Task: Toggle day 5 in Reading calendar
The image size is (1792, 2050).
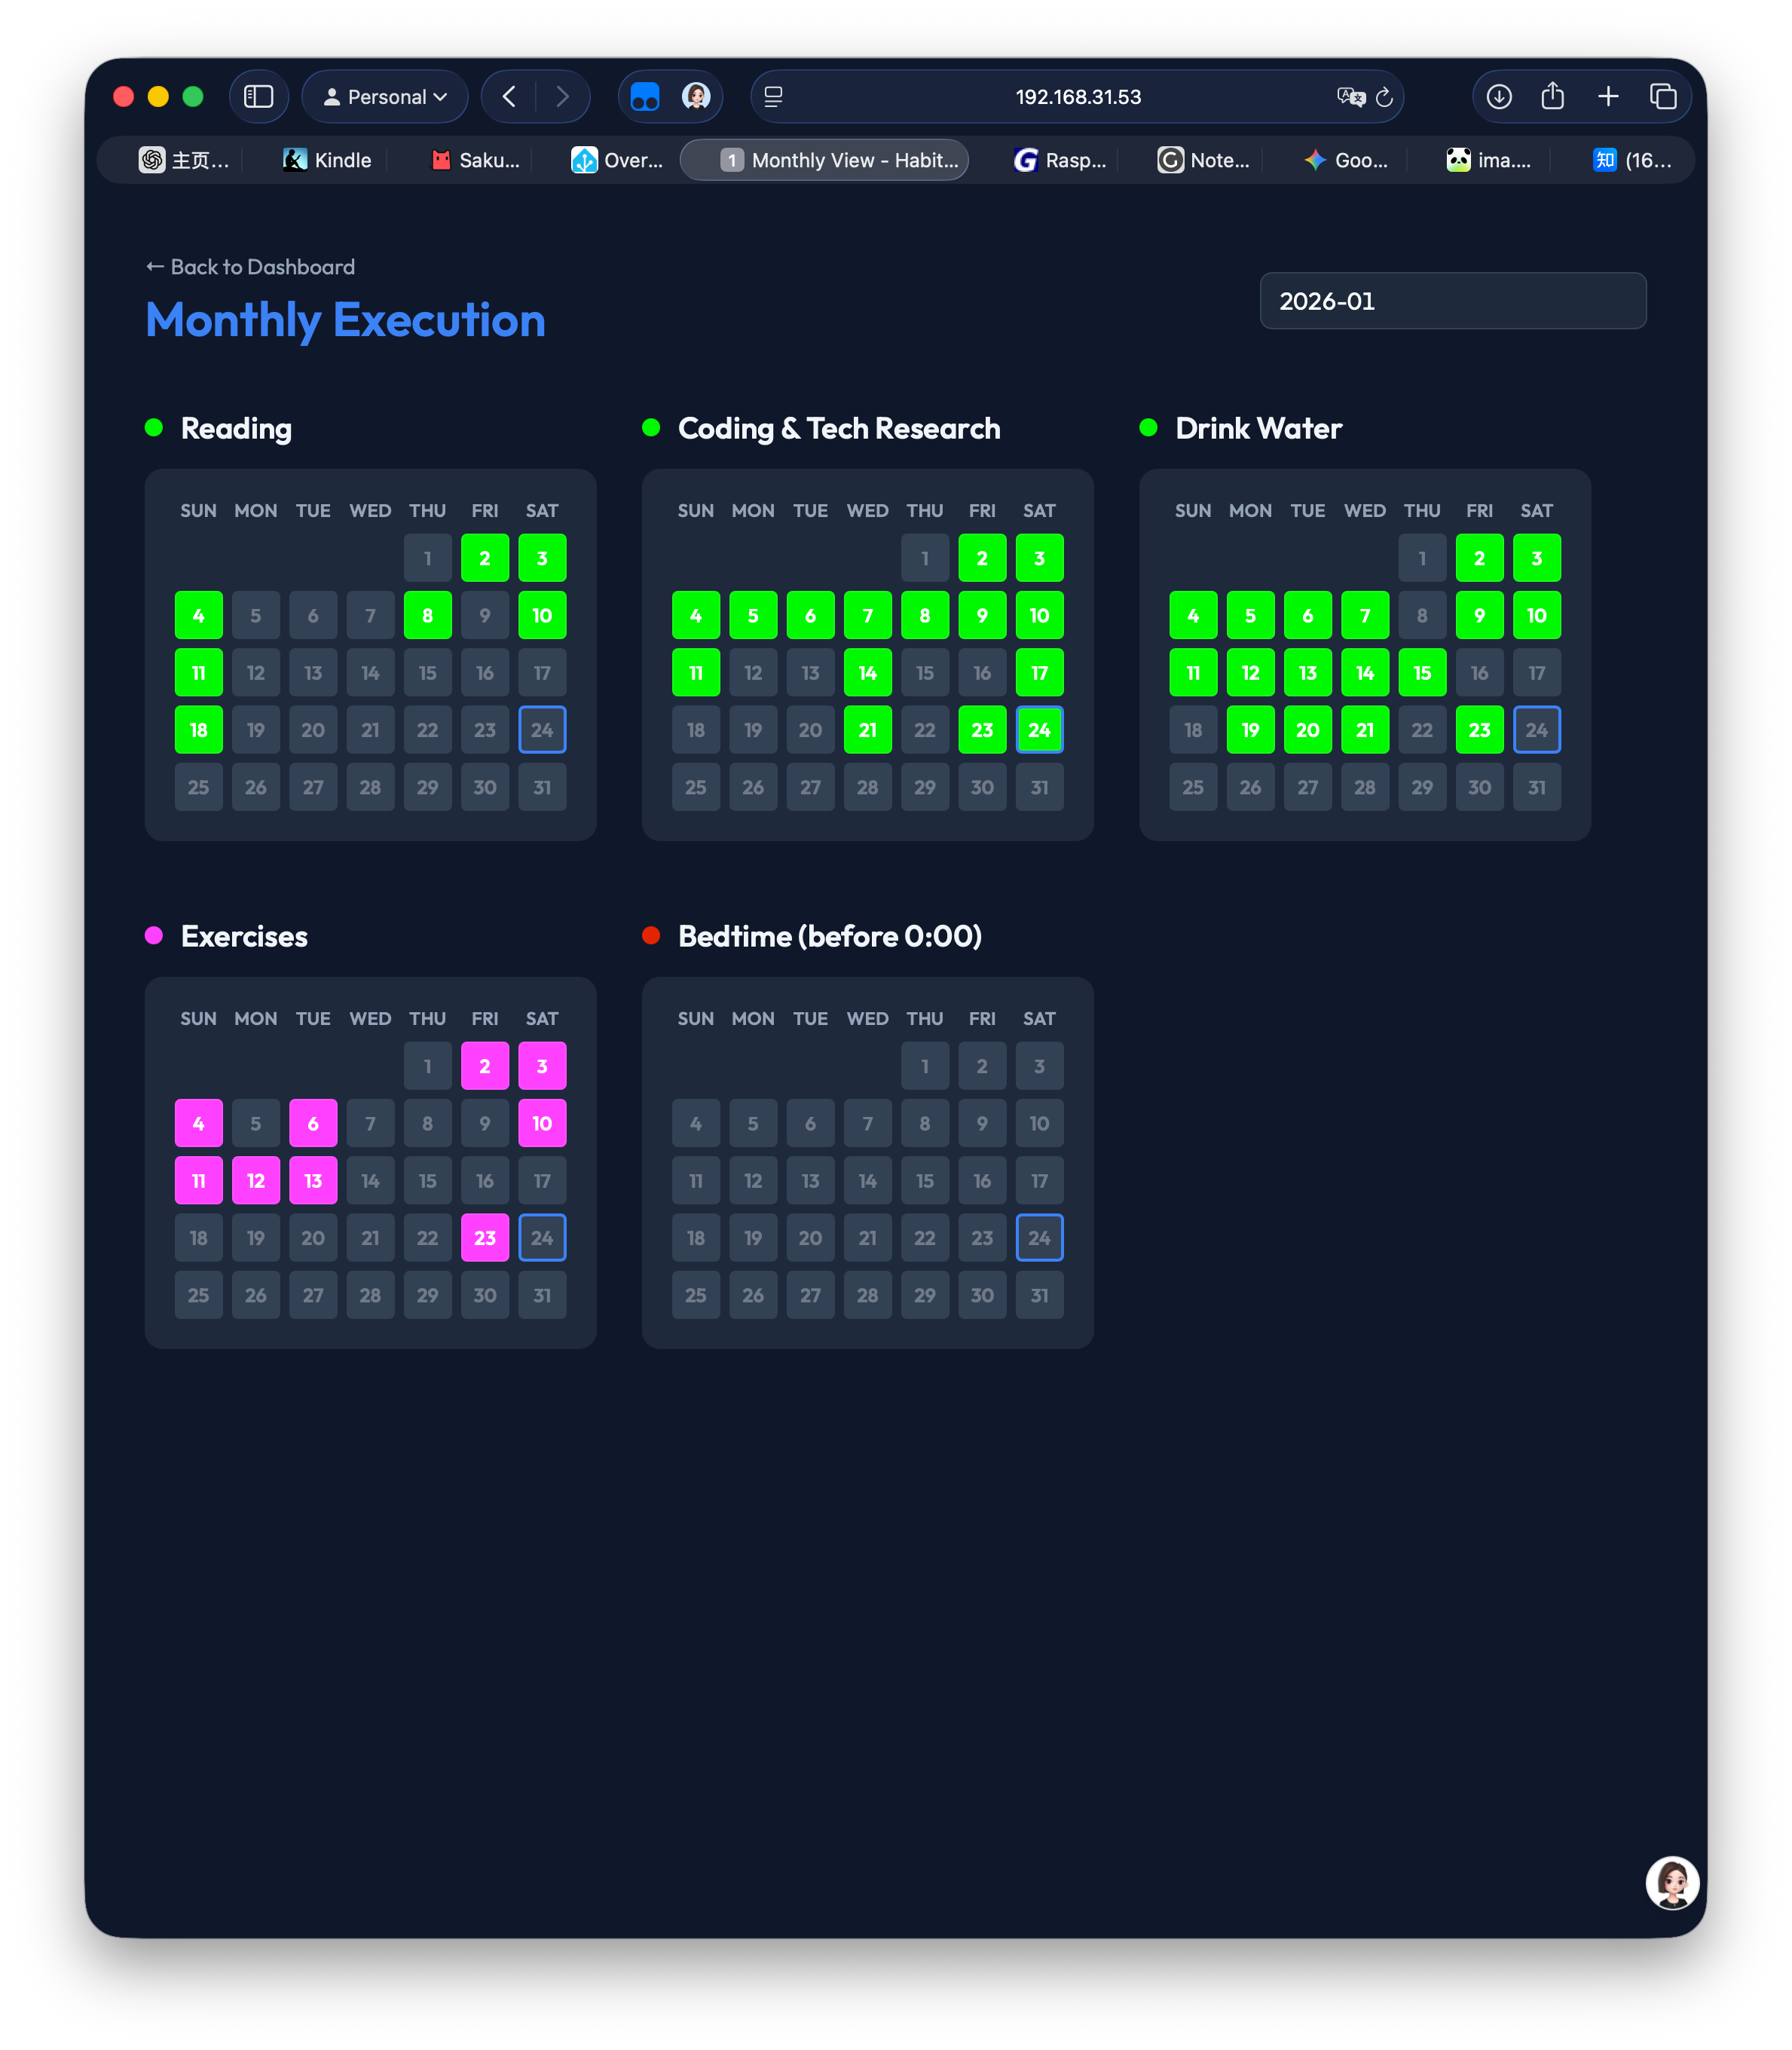Action: (256, 616)
